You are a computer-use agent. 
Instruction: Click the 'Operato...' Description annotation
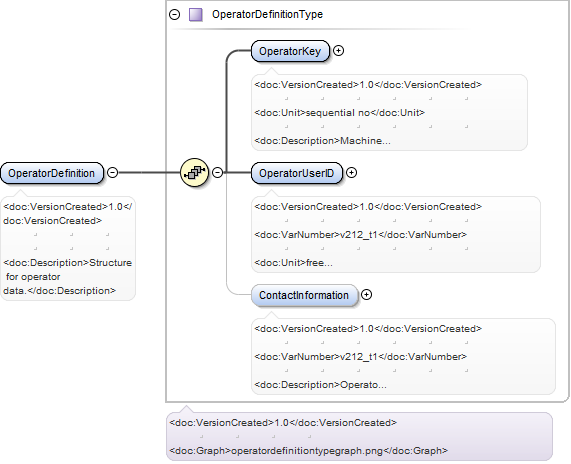click(320, 385)
